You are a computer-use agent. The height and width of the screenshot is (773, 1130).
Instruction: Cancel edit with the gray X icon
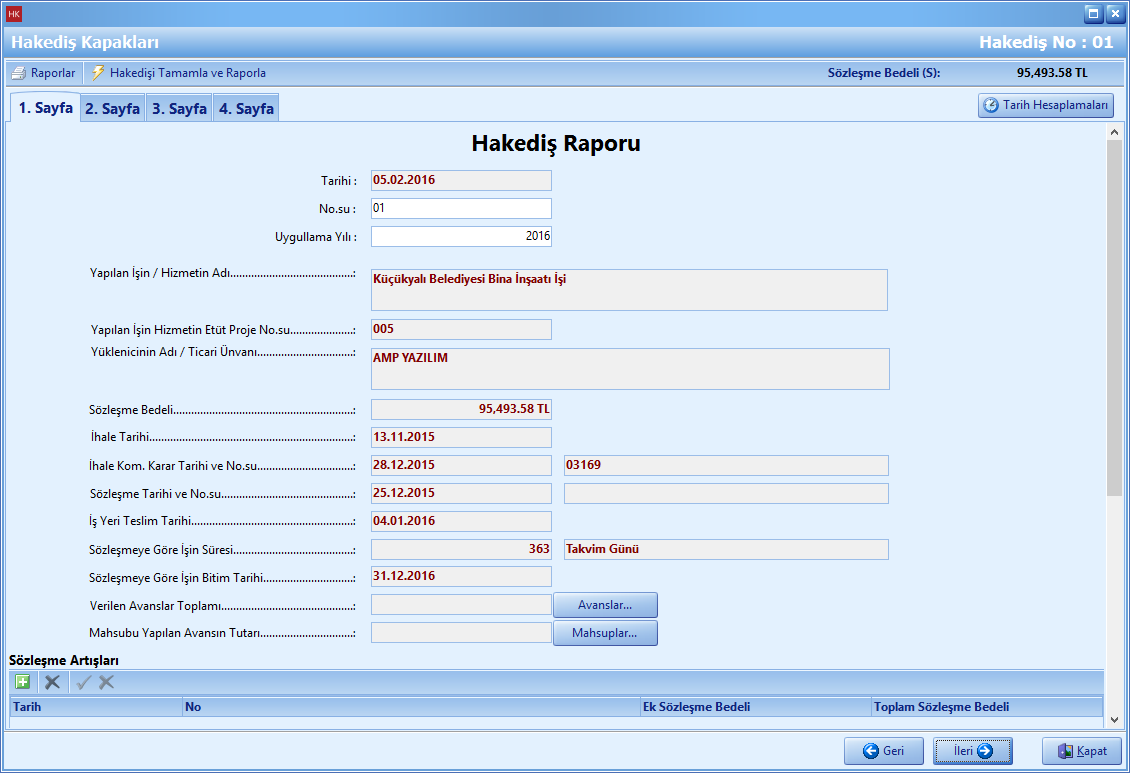point(106,682)
